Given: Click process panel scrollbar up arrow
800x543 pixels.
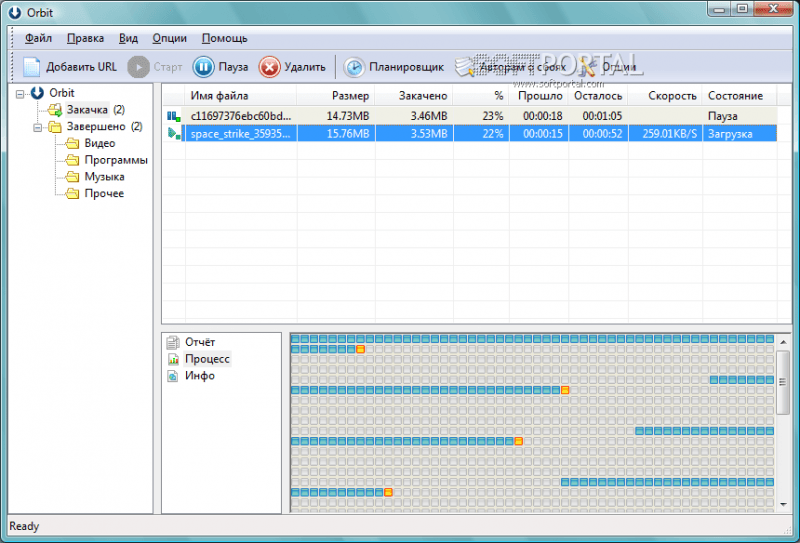Looking at the screenshot, I should [x=783, y=341].
